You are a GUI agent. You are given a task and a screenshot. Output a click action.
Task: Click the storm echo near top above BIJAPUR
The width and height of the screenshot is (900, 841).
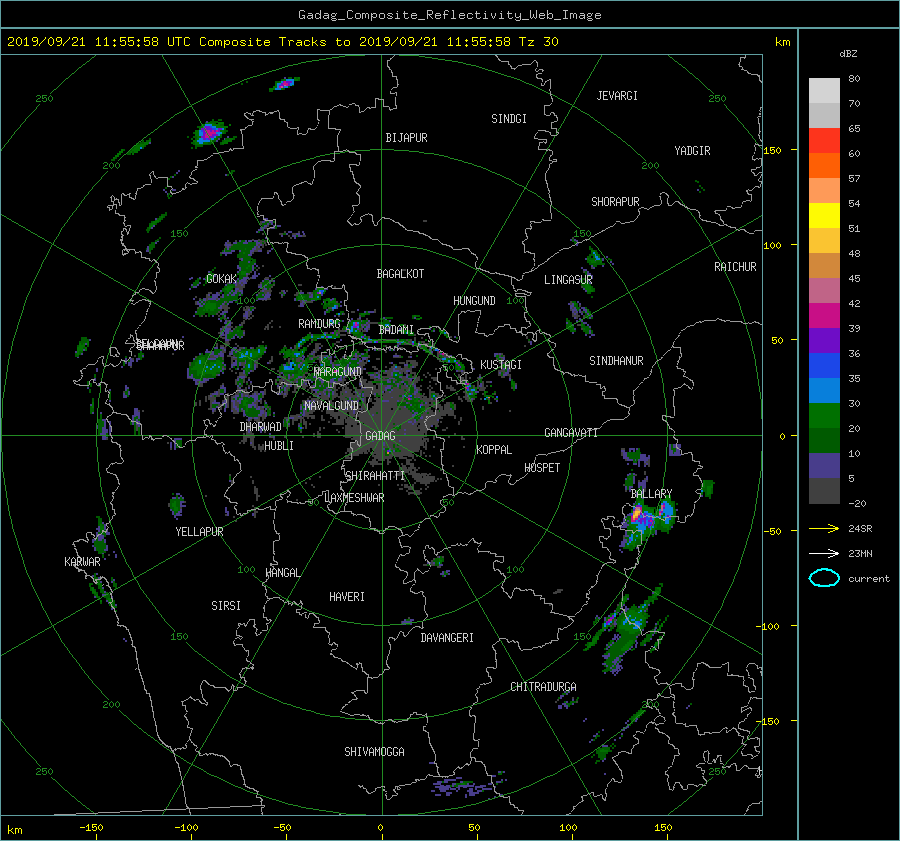[x=284, y=84]
